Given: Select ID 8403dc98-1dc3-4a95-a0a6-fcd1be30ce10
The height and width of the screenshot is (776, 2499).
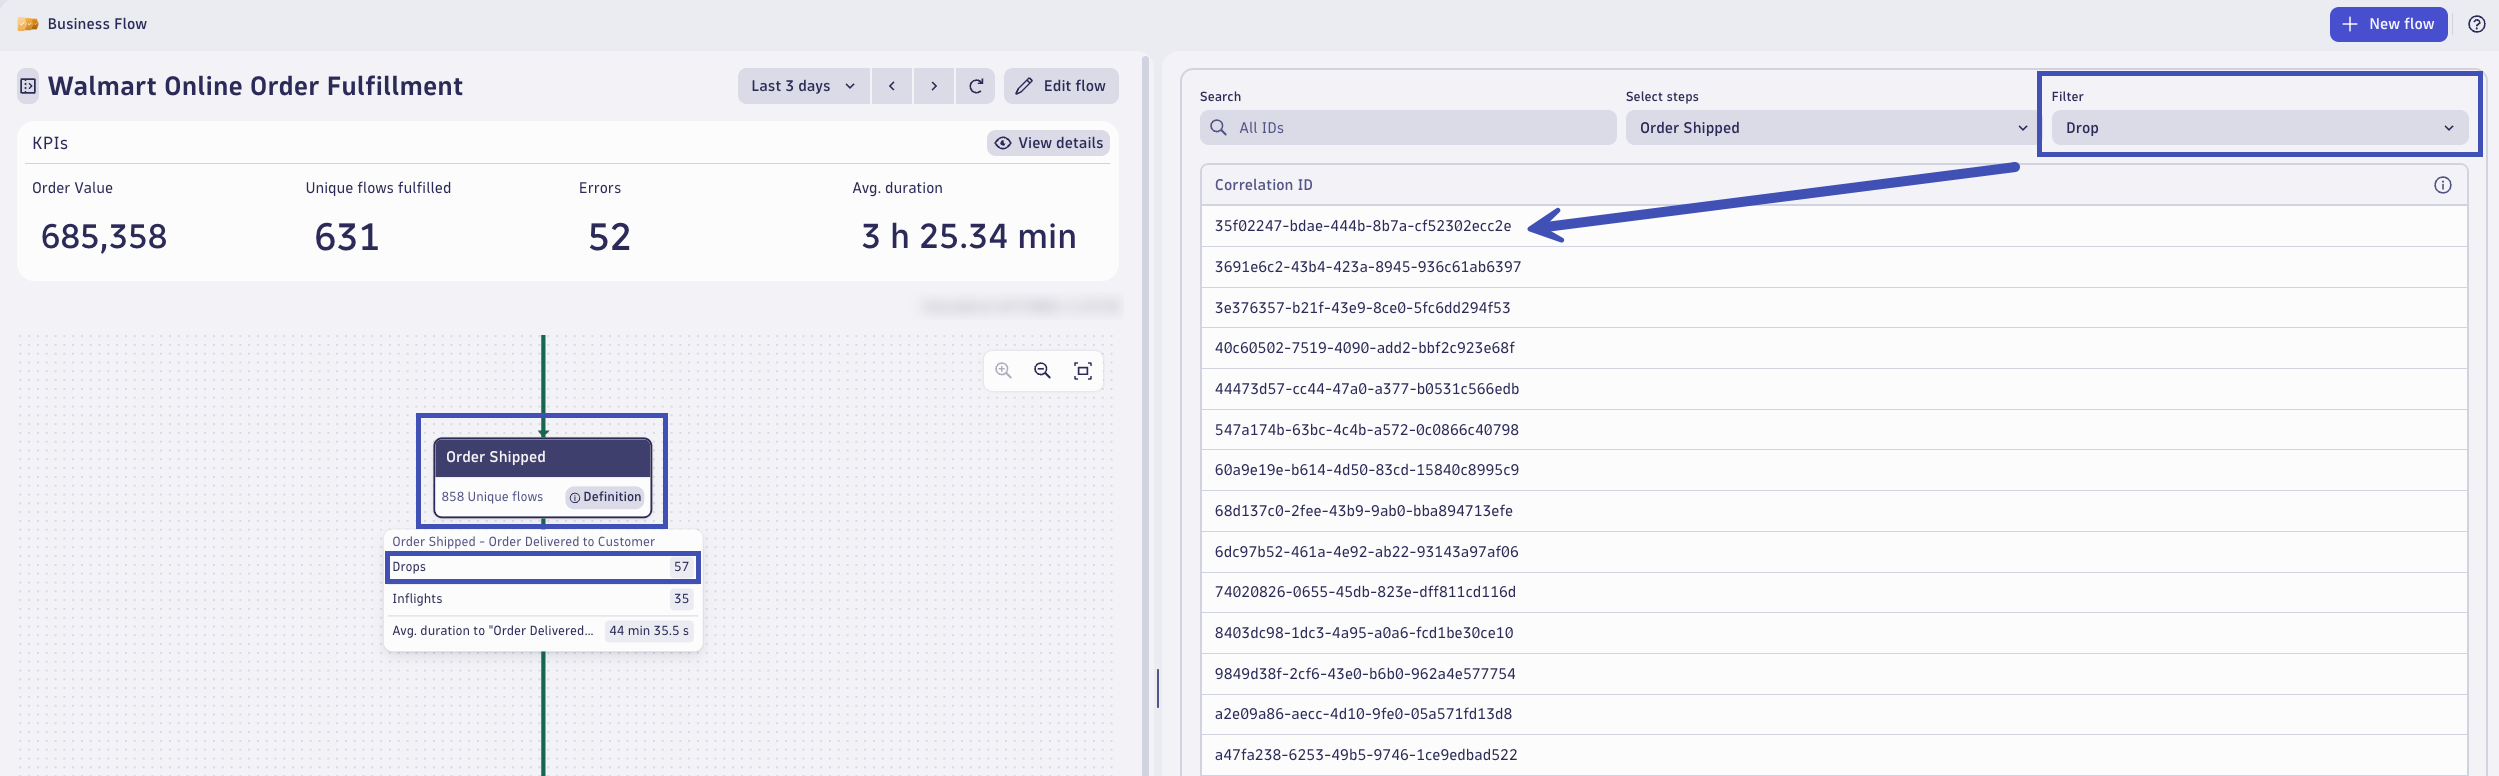Looking at the screenshot, I should click(x=1834, y=633).
